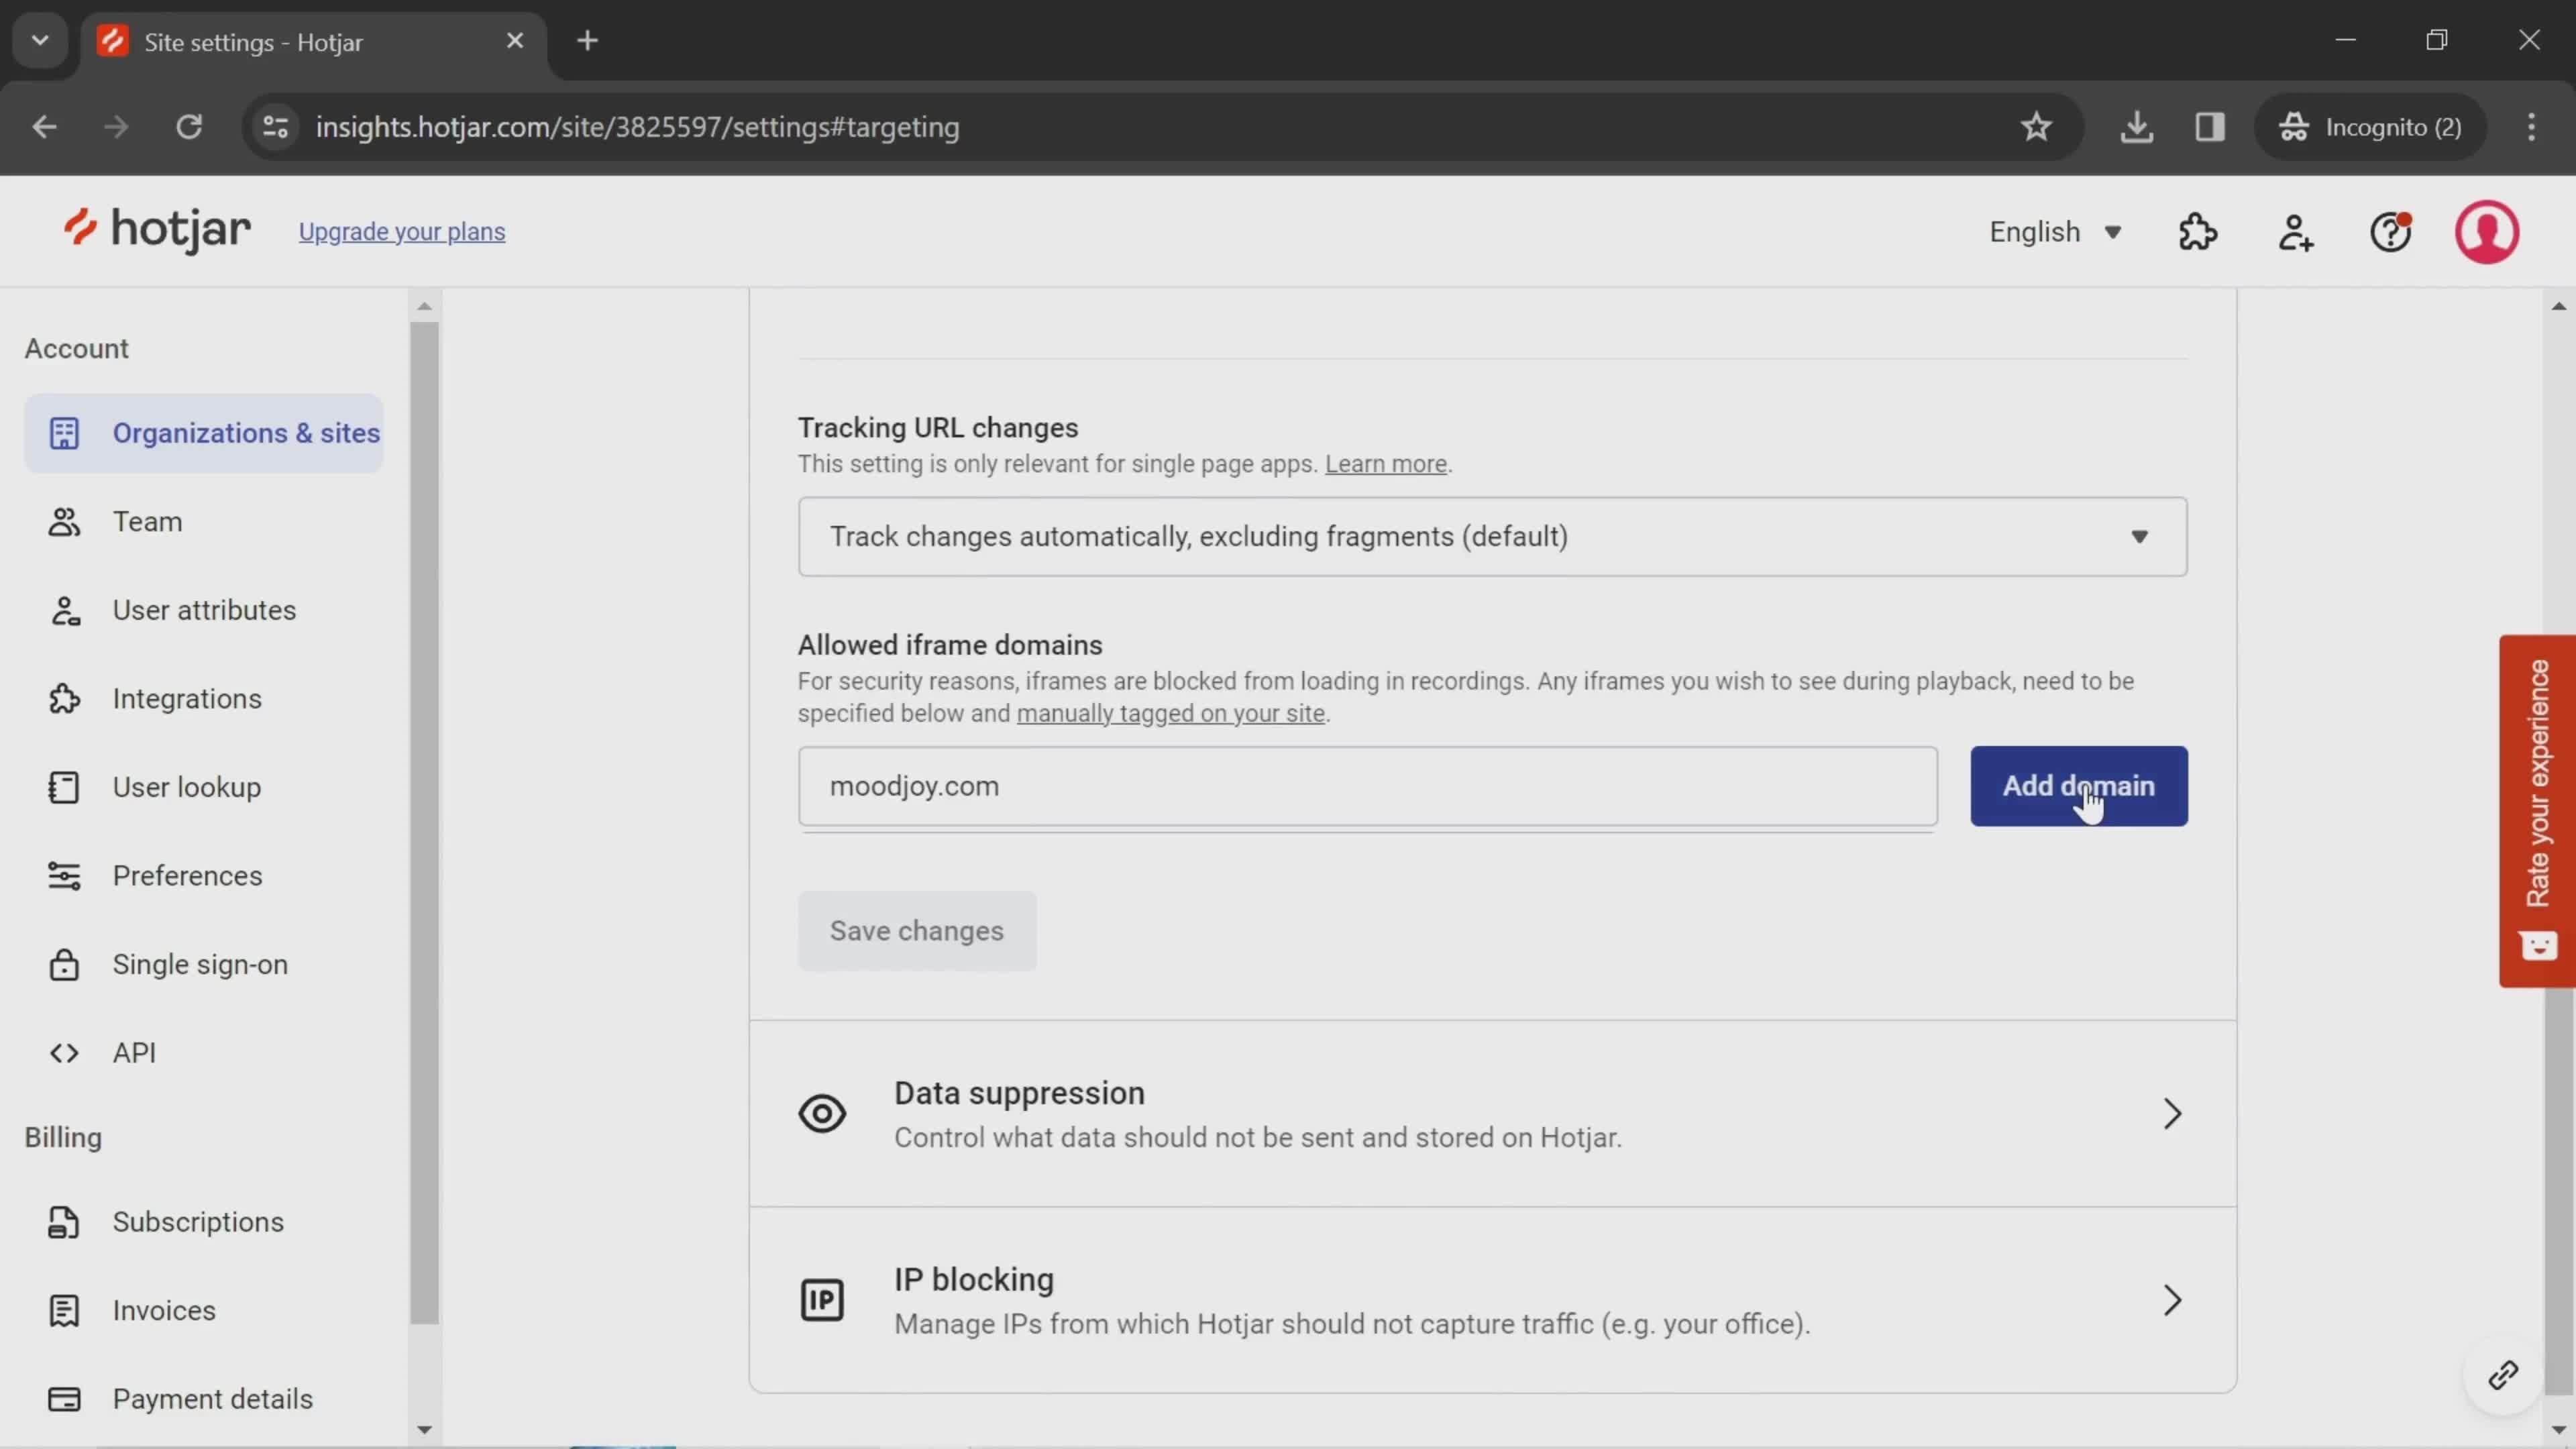Expand the Data suppression section
2576x1449 pixels.
coord(1492,1114)
